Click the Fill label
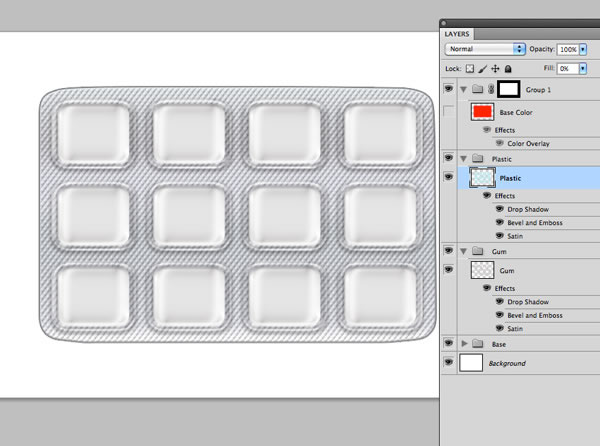The image size is (600, 446). [549, 68]
